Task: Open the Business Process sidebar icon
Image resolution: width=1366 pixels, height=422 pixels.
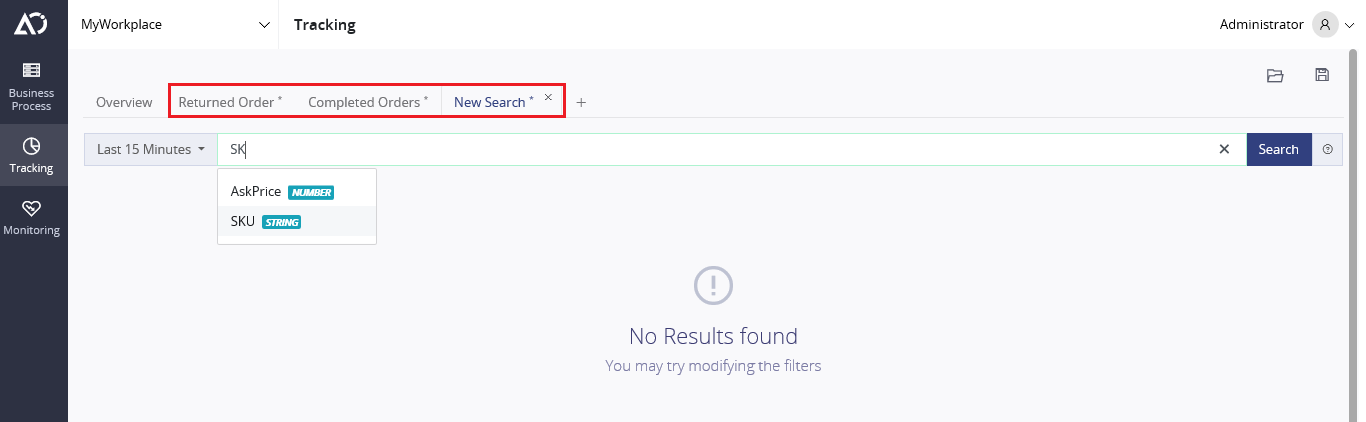Action: pos(32,70)
